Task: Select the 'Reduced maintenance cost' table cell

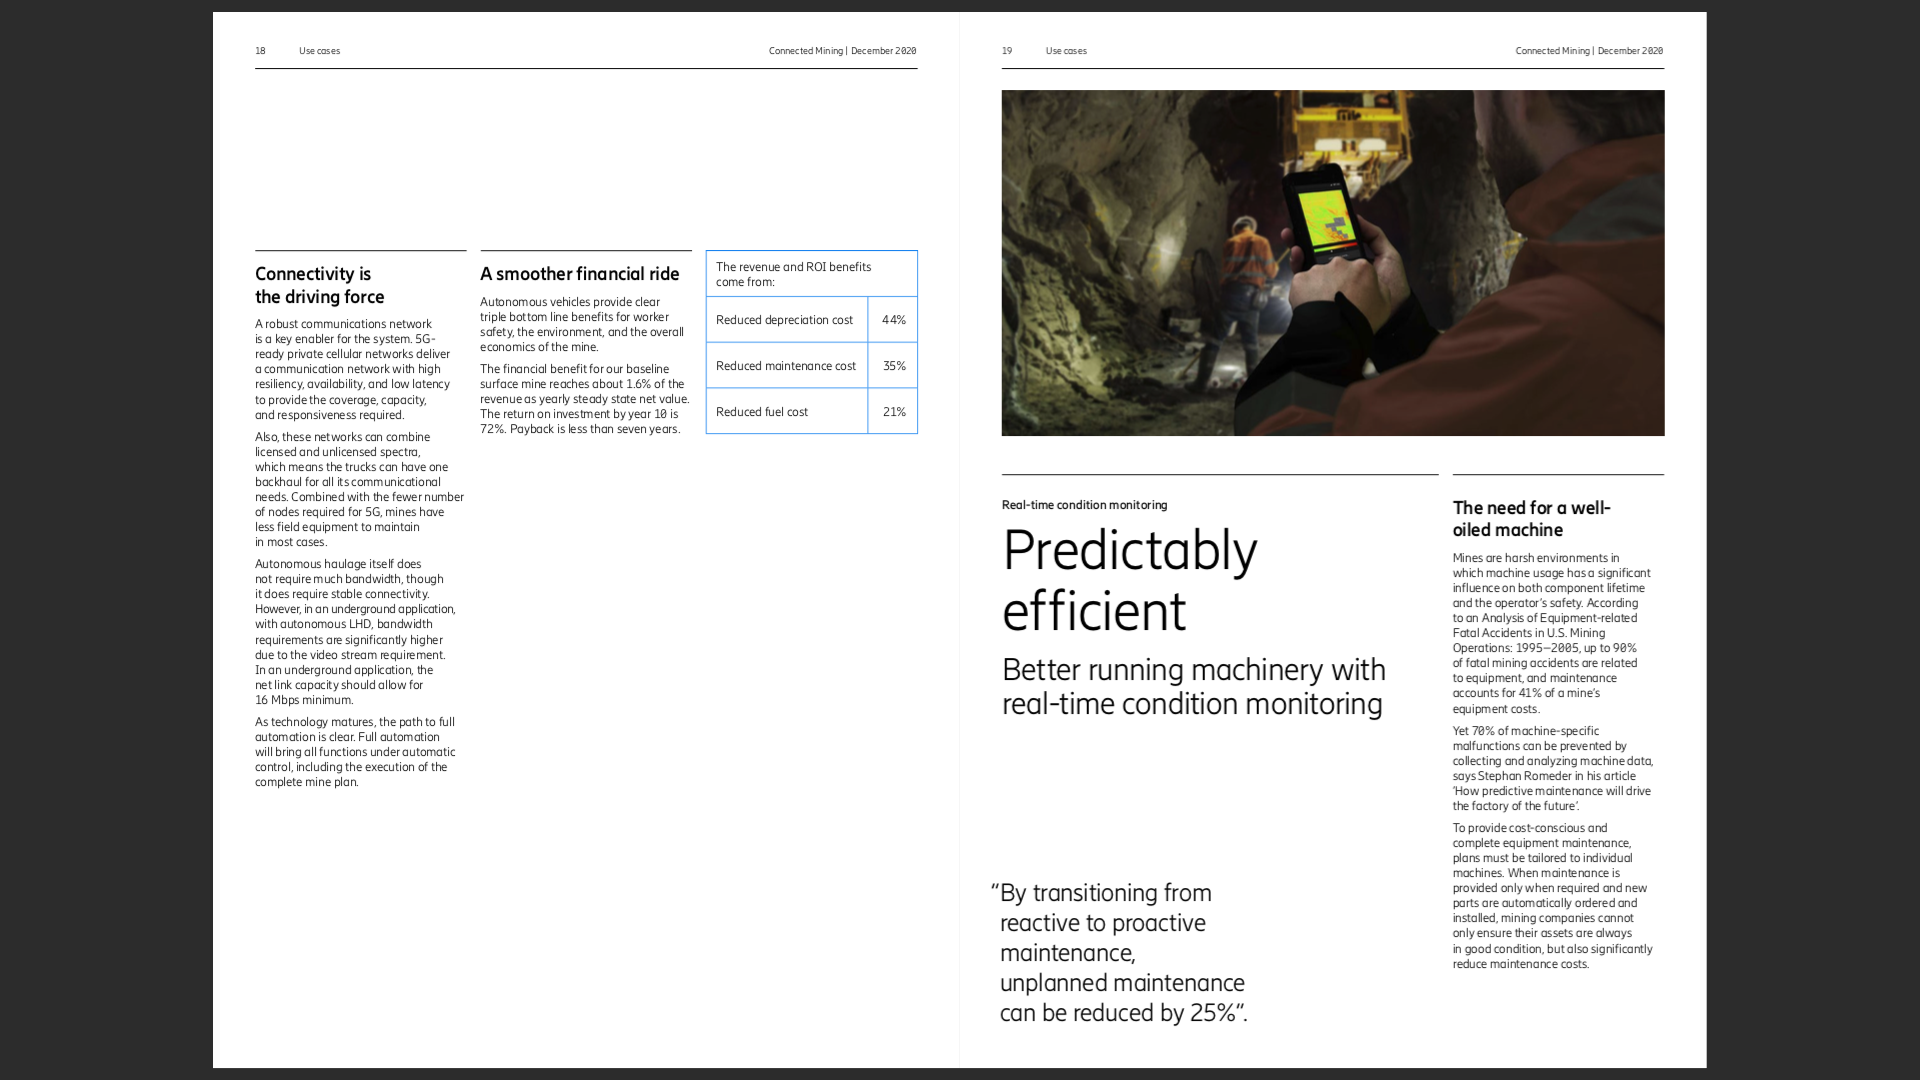Action: (x=787, y=366)
